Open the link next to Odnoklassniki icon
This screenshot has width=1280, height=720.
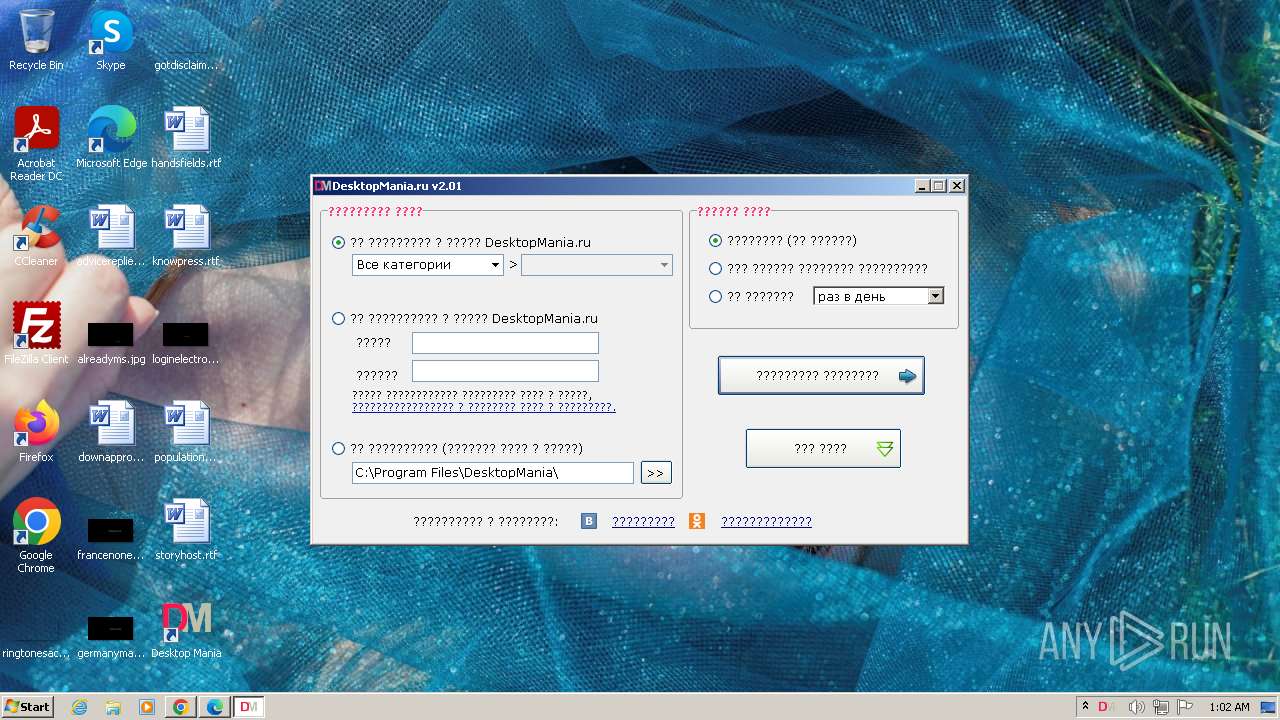click(766, 521)
